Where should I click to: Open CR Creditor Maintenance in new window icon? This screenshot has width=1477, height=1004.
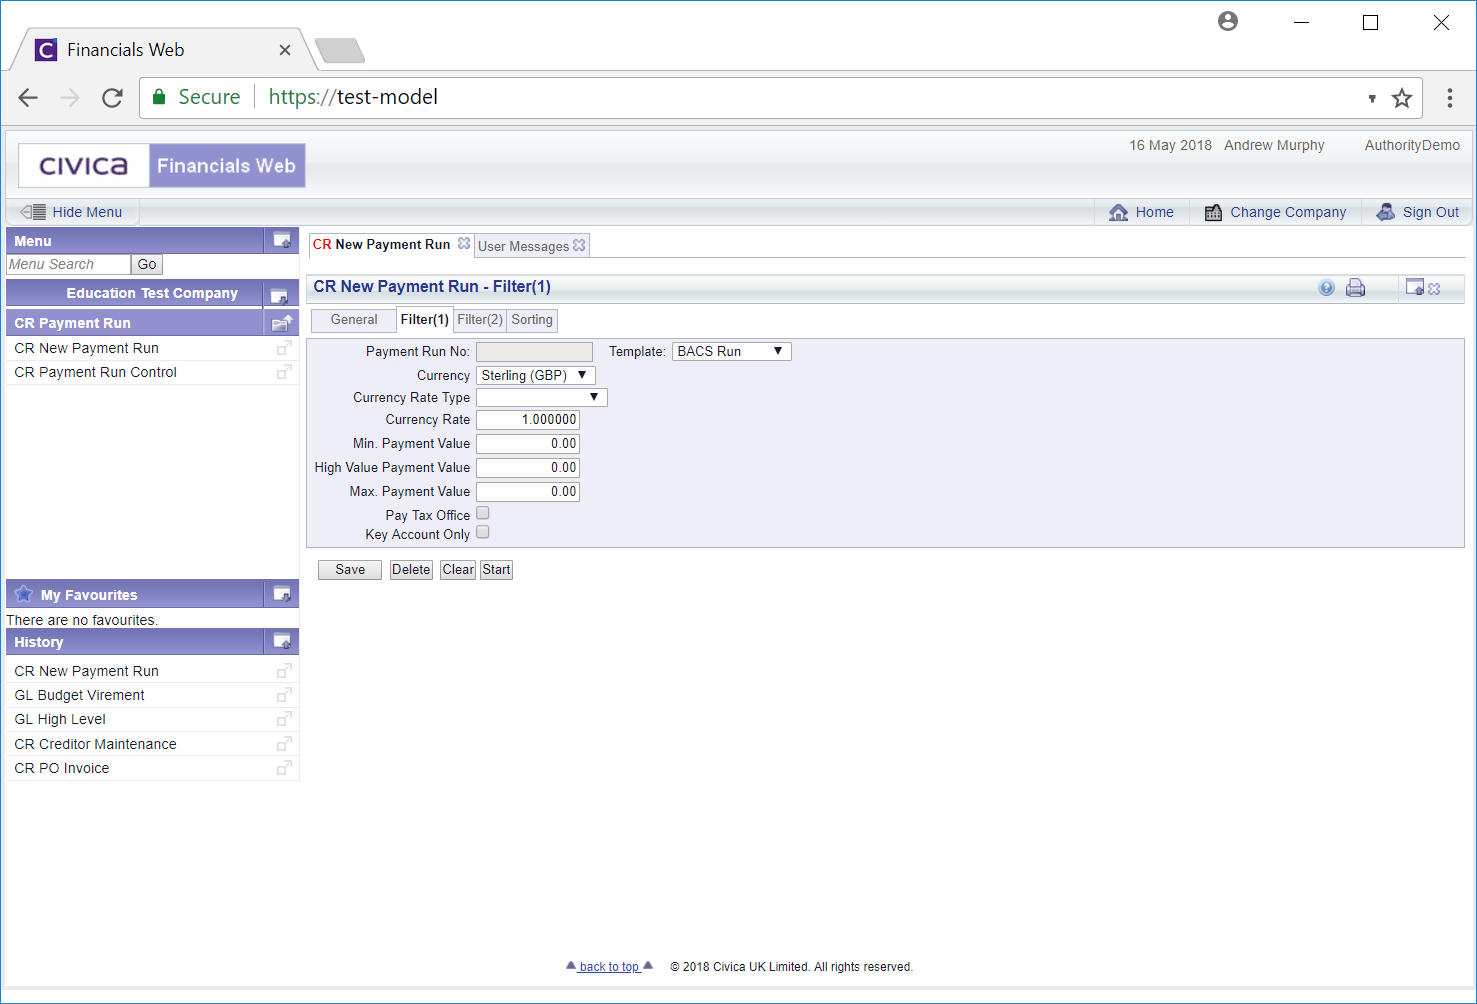point(284,744)
